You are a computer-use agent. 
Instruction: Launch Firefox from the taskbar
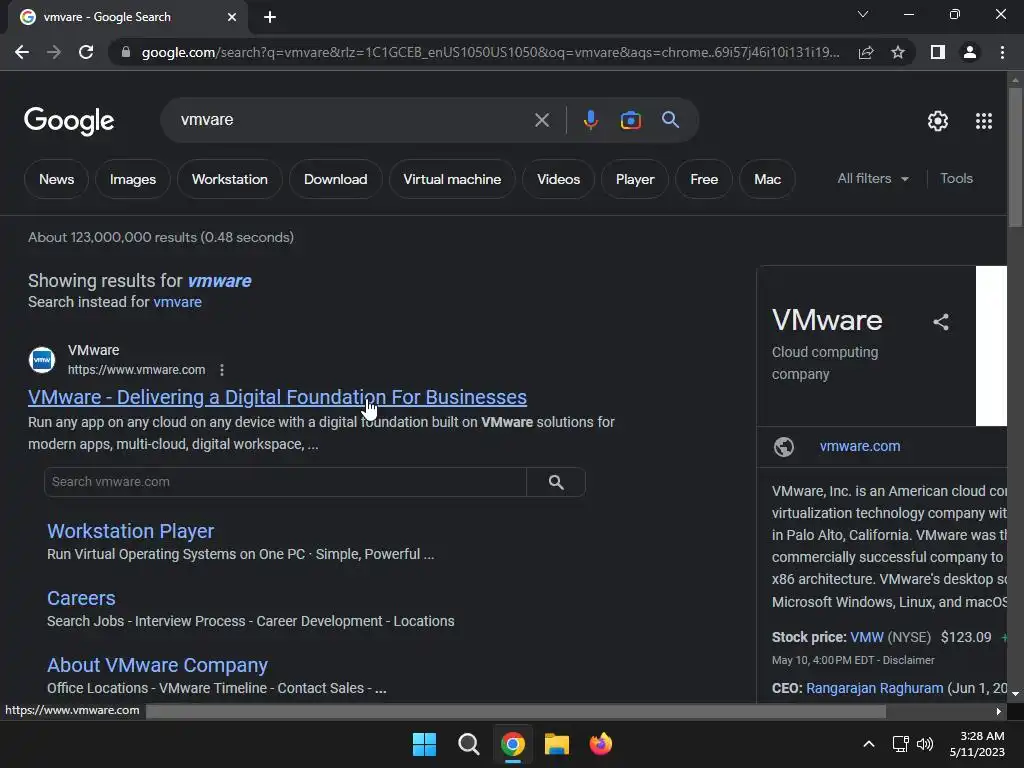pos(601,744)
